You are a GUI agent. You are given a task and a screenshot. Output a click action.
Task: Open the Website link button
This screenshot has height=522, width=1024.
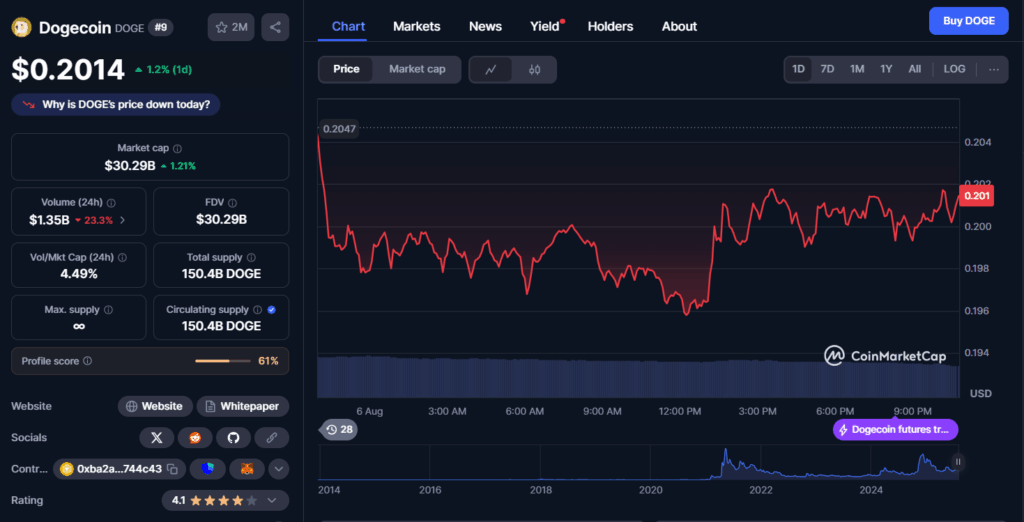tap(155, 406)
